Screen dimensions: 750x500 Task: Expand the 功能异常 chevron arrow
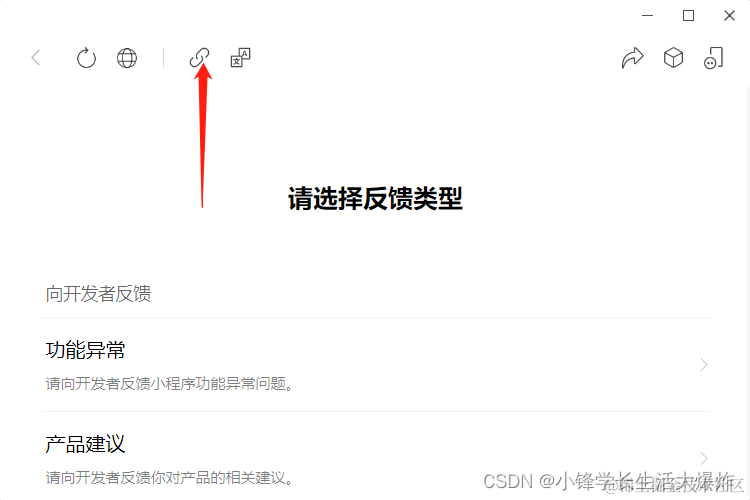(704, 365)
